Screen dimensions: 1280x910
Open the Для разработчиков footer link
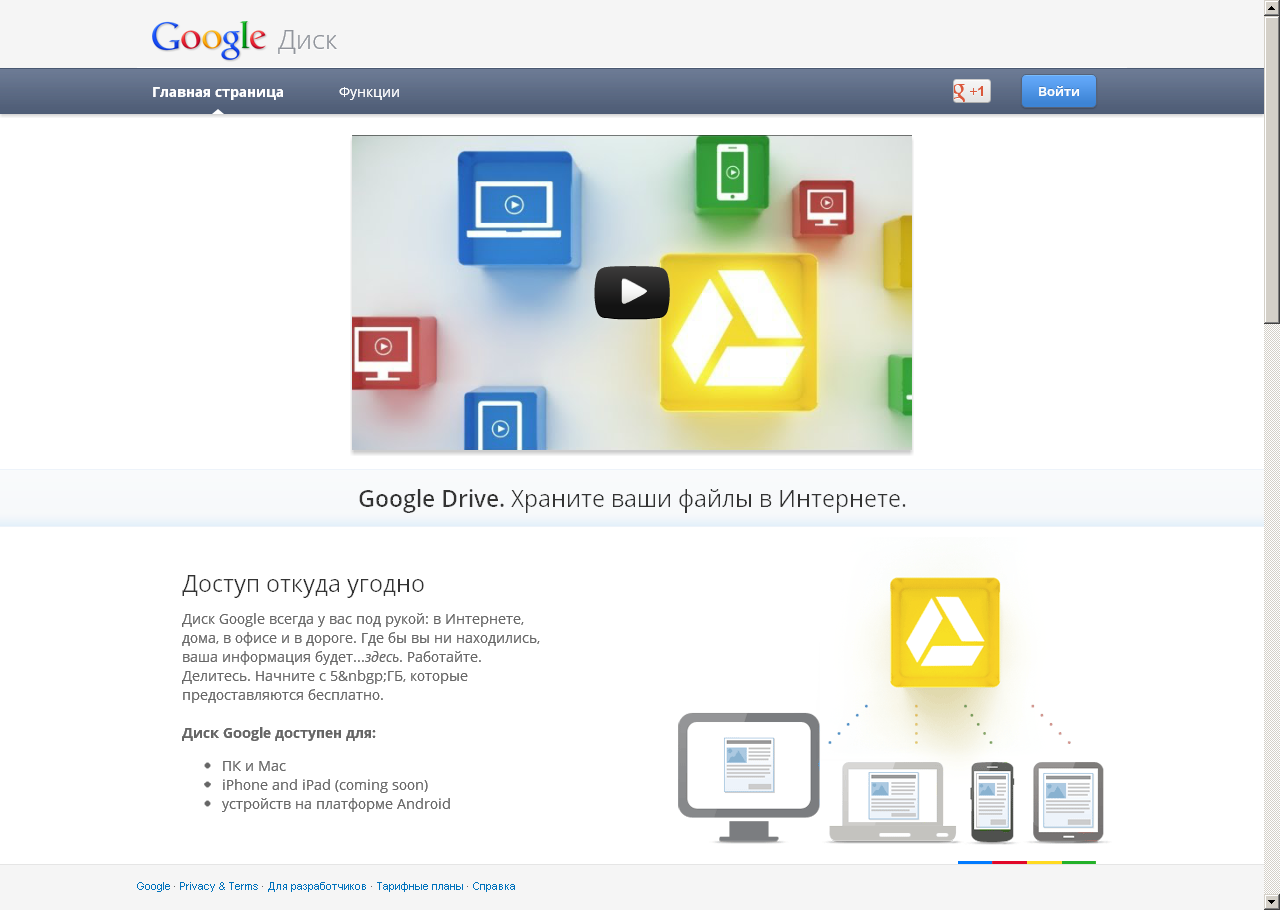coord(317,887)
